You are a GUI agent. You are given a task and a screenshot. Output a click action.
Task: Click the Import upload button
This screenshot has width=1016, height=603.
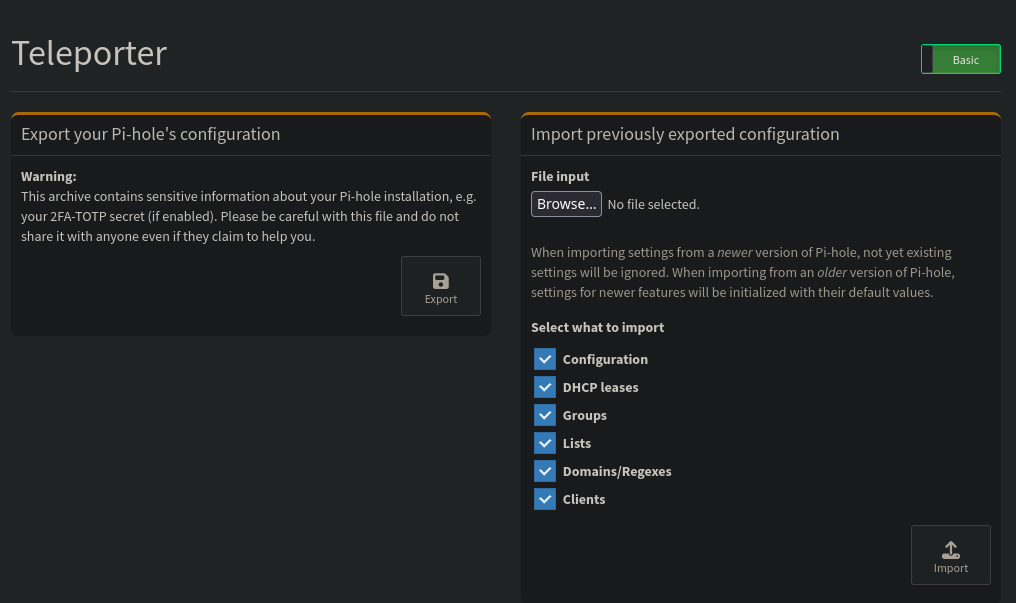(x=951, y=555)
